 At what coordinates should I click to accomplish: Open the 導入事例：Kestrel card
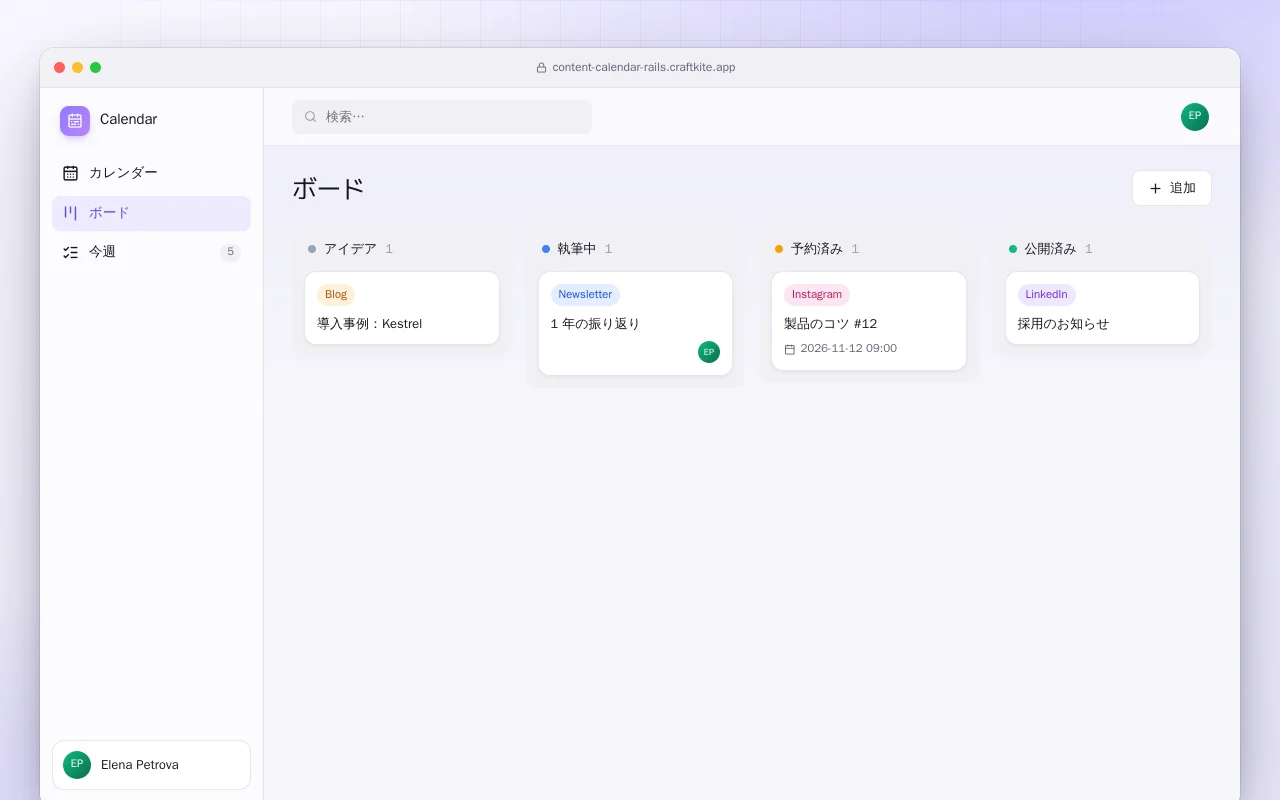(402, 308)
